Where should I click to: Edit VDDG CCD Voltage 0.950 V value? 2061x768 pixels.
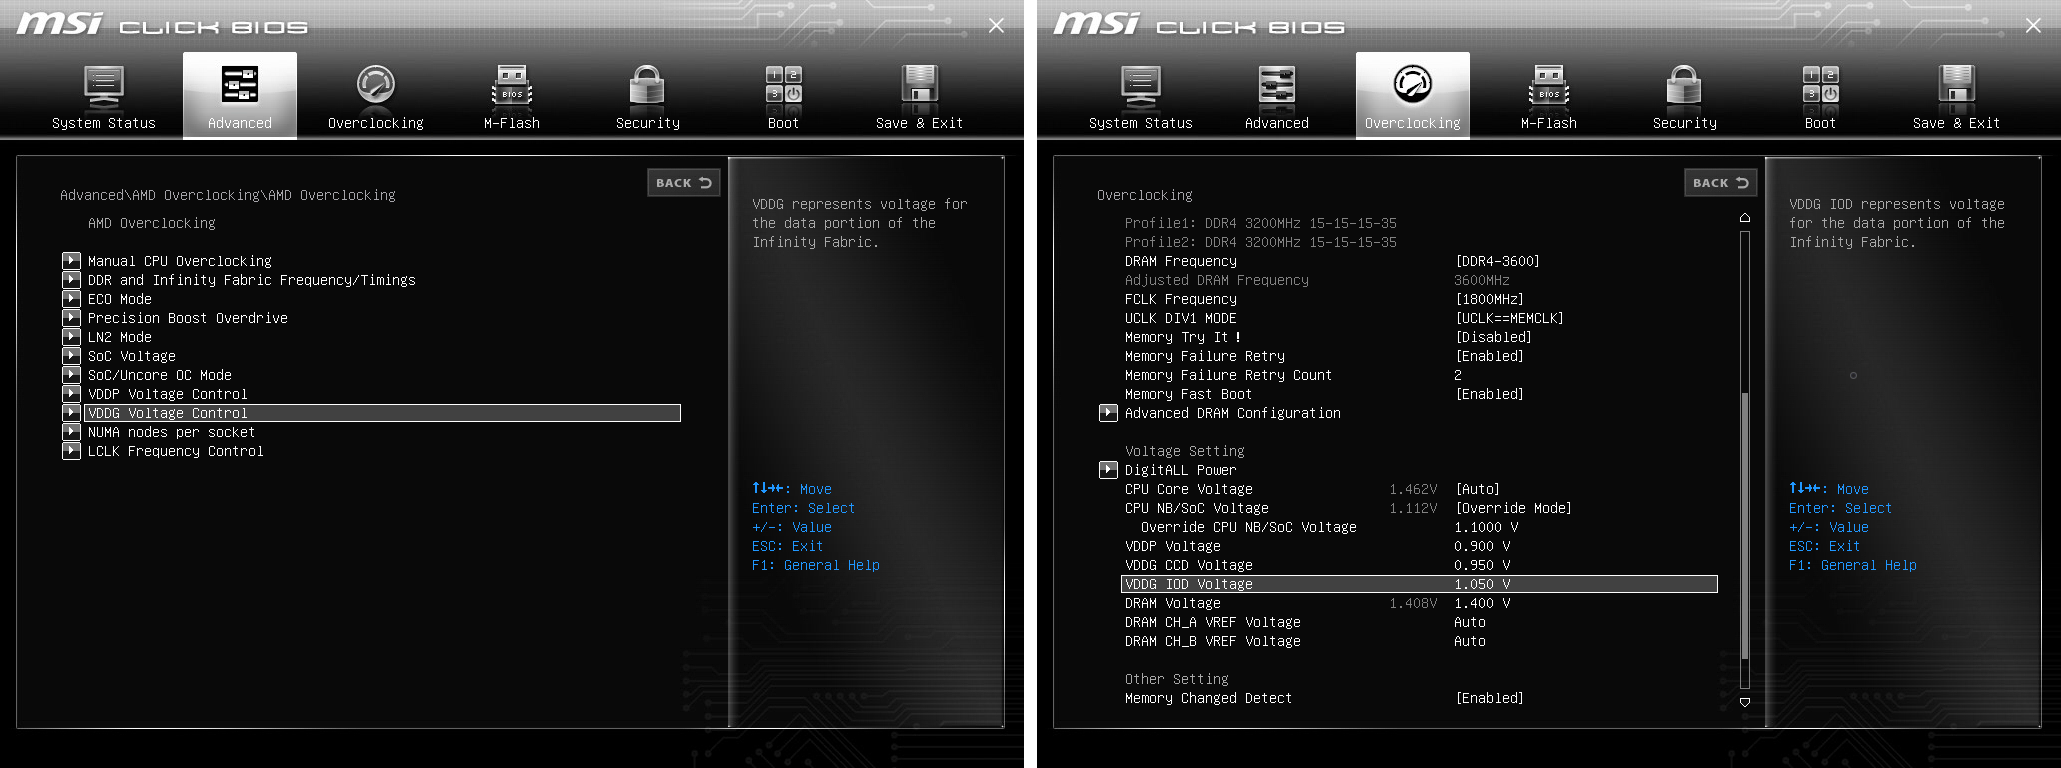coord(1482,565)
